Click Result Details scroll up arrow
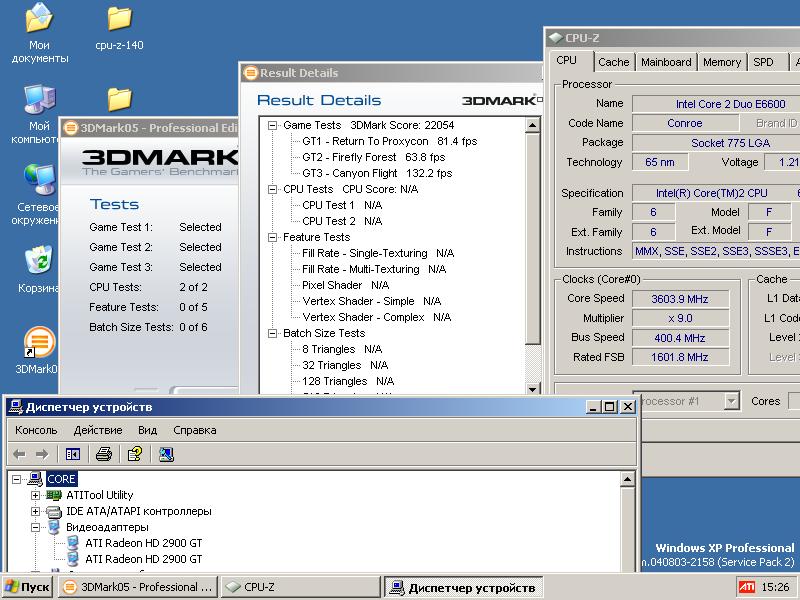 tap(532, 125)
